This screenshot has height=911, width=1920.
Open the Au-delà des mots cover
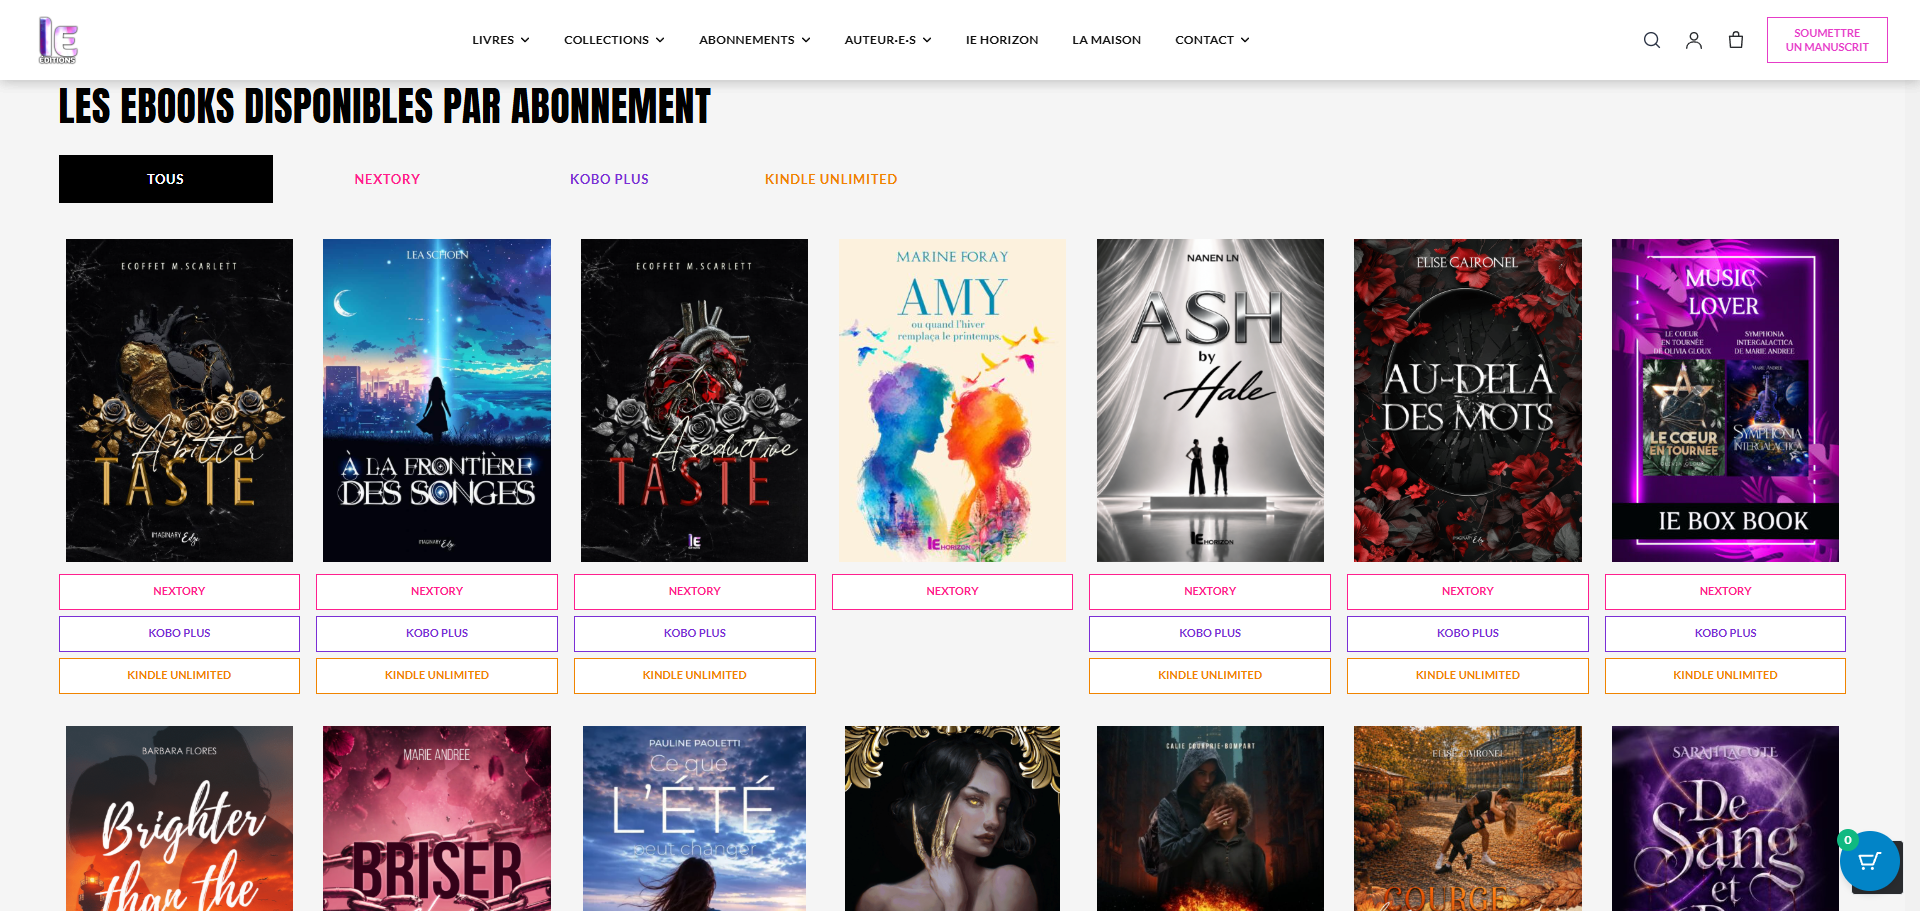[1468, 400]
